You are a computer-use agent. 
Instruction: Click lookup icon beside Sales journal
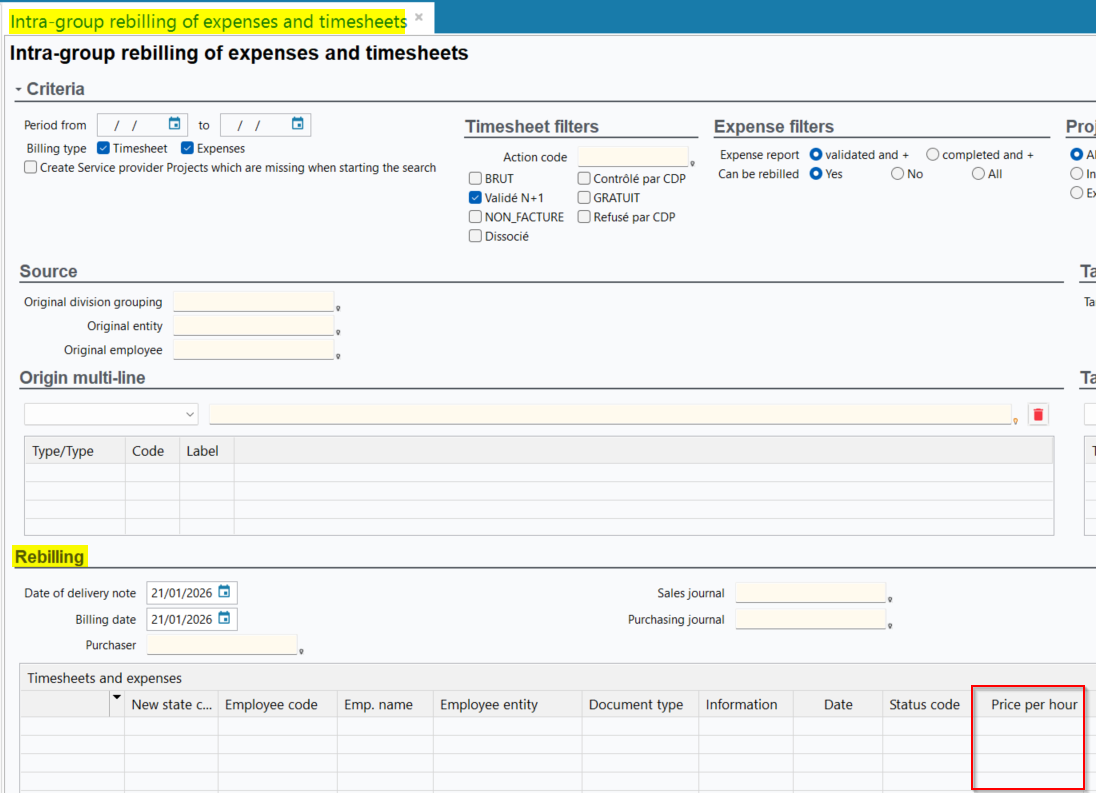coord(890,599)
